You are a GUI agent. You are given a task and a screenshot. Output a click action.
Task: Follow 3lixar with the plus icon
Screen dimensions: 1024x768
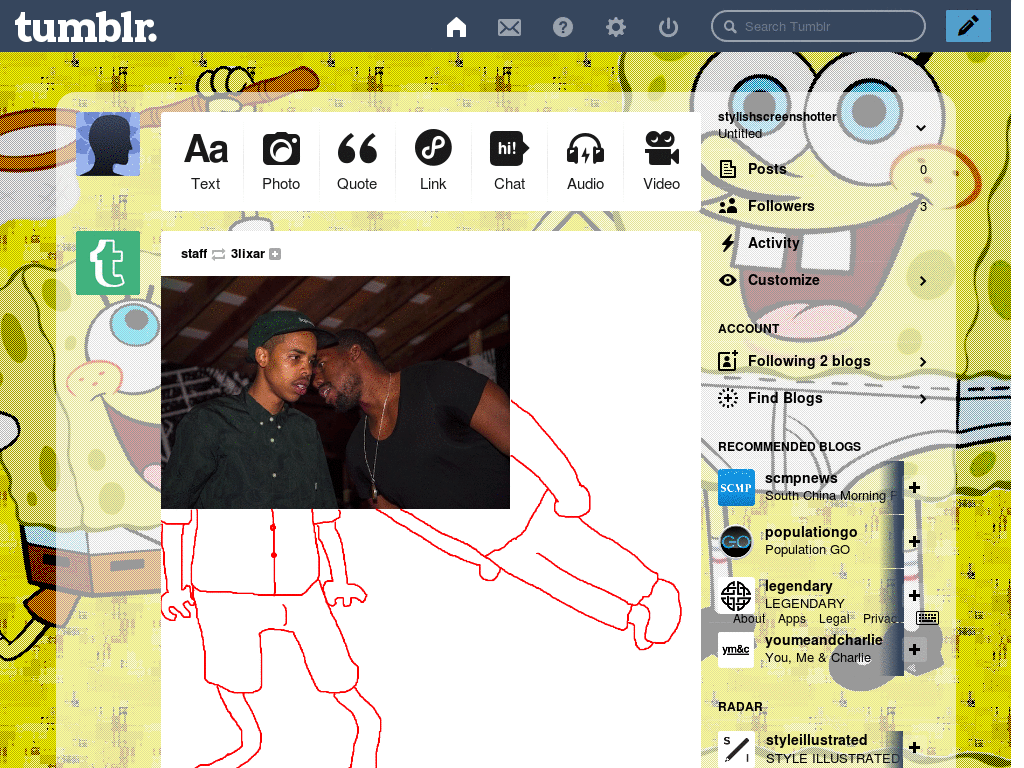275,254
